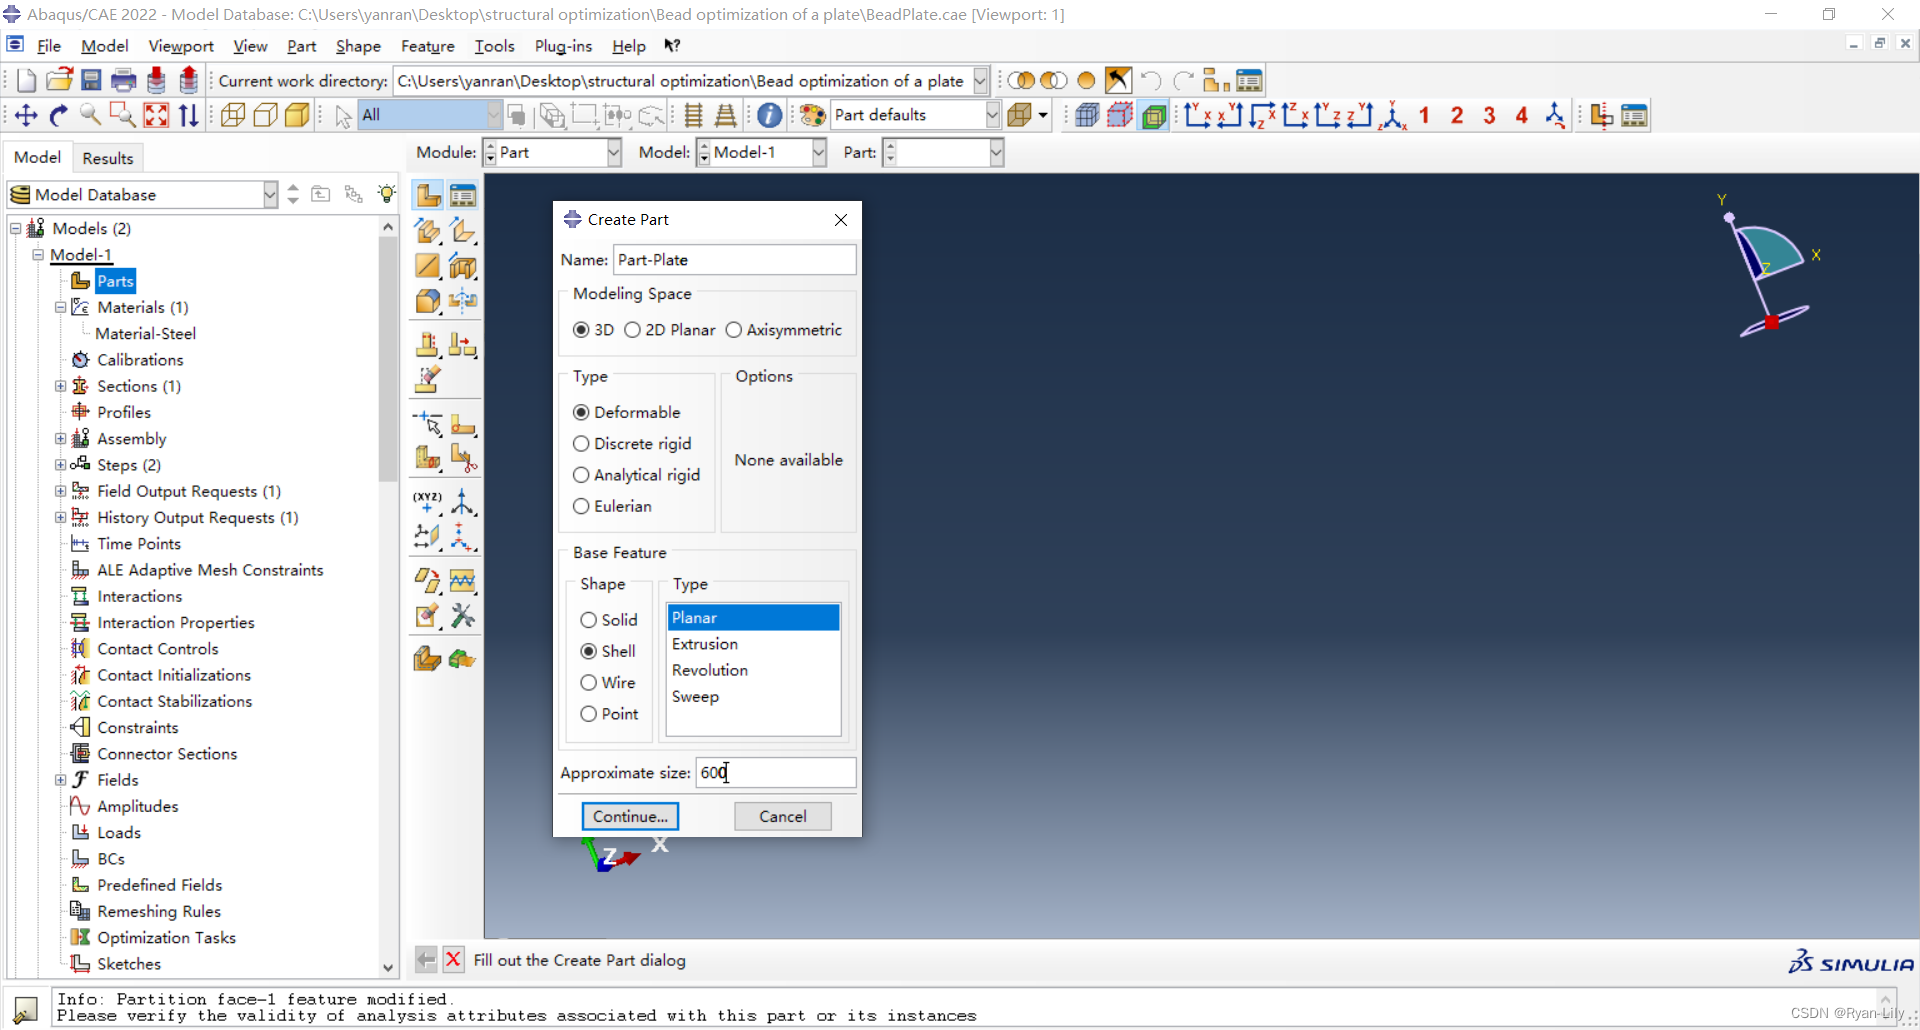Collapse the Materials (1) tree node
The height and width of the screenshot is (1030, 1920).
click(60, 307)
